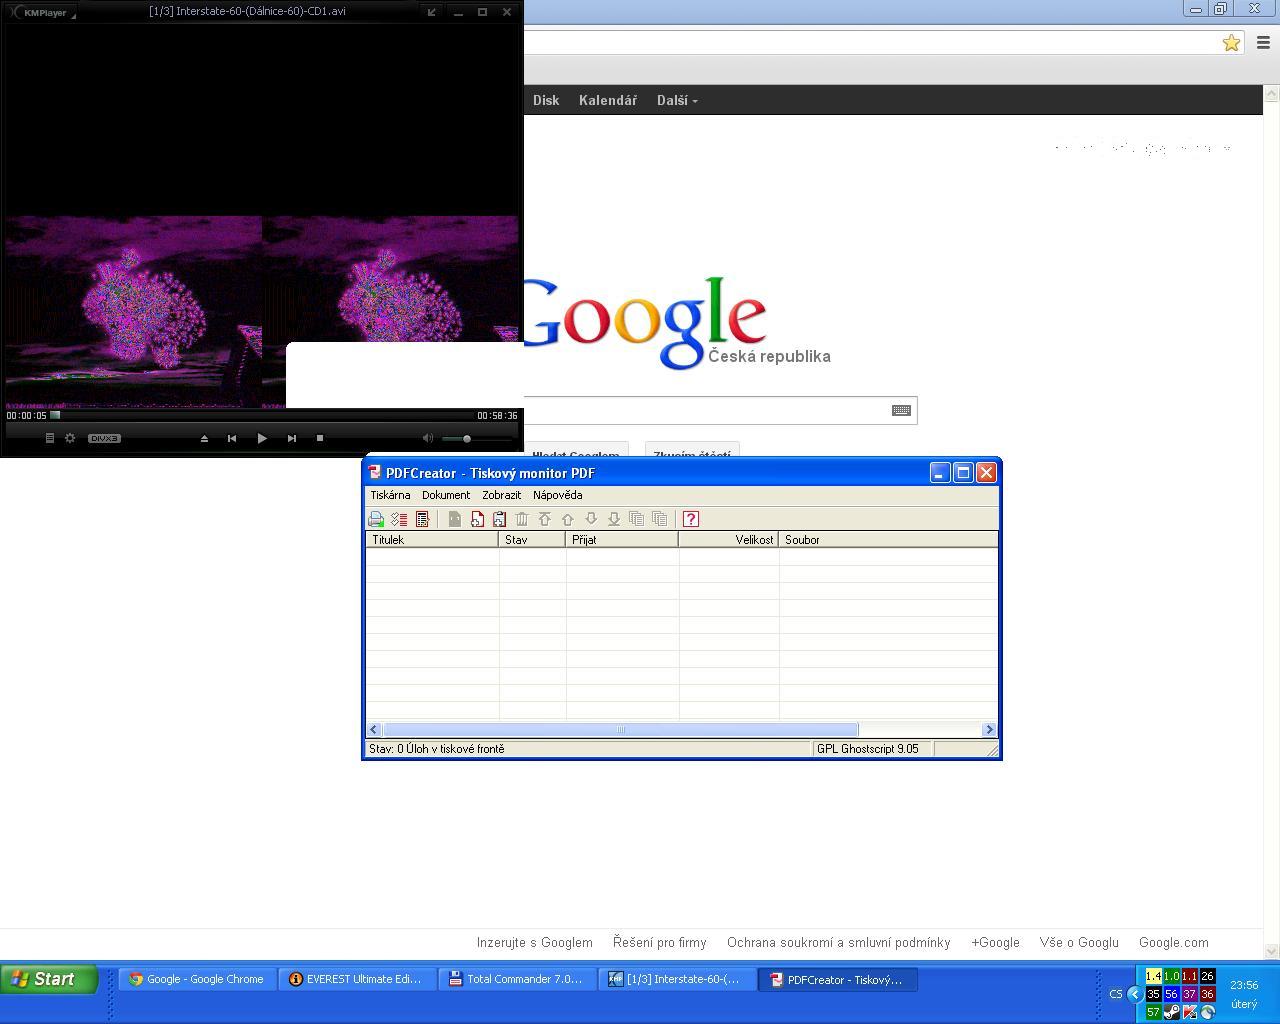This screenshot has height=1024, width=1280.
Task: Sort by the Velikost column header
Action: tap(729, 540)
